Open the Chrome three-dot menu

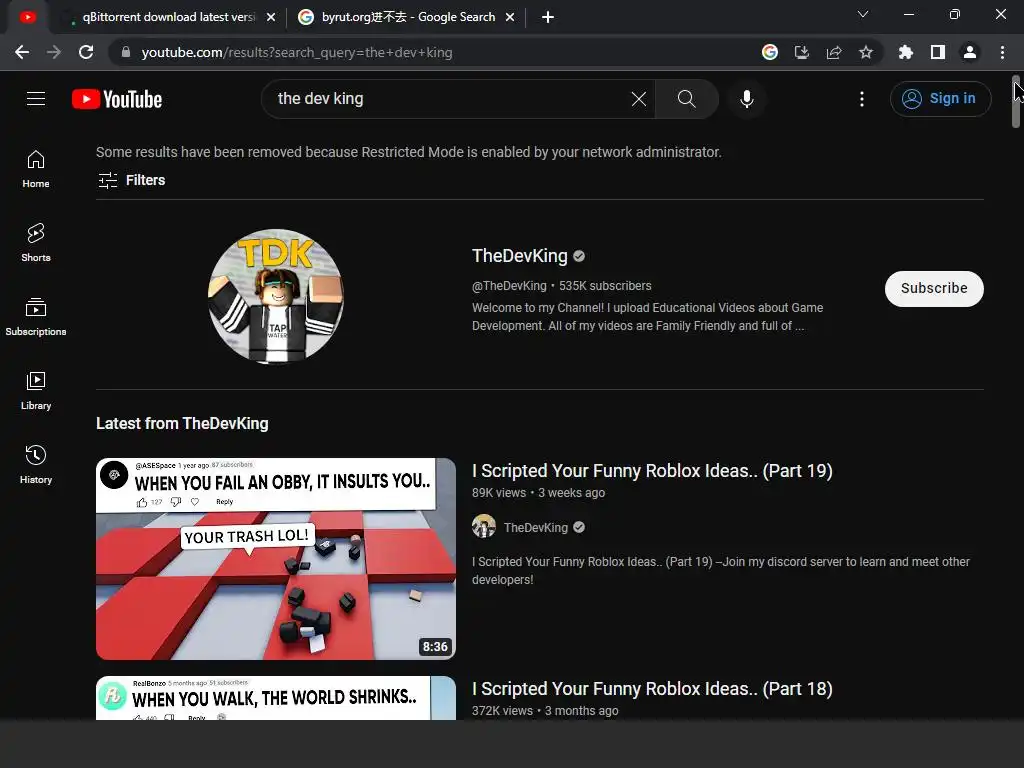pyautogui.click(x=1002, y=52)
